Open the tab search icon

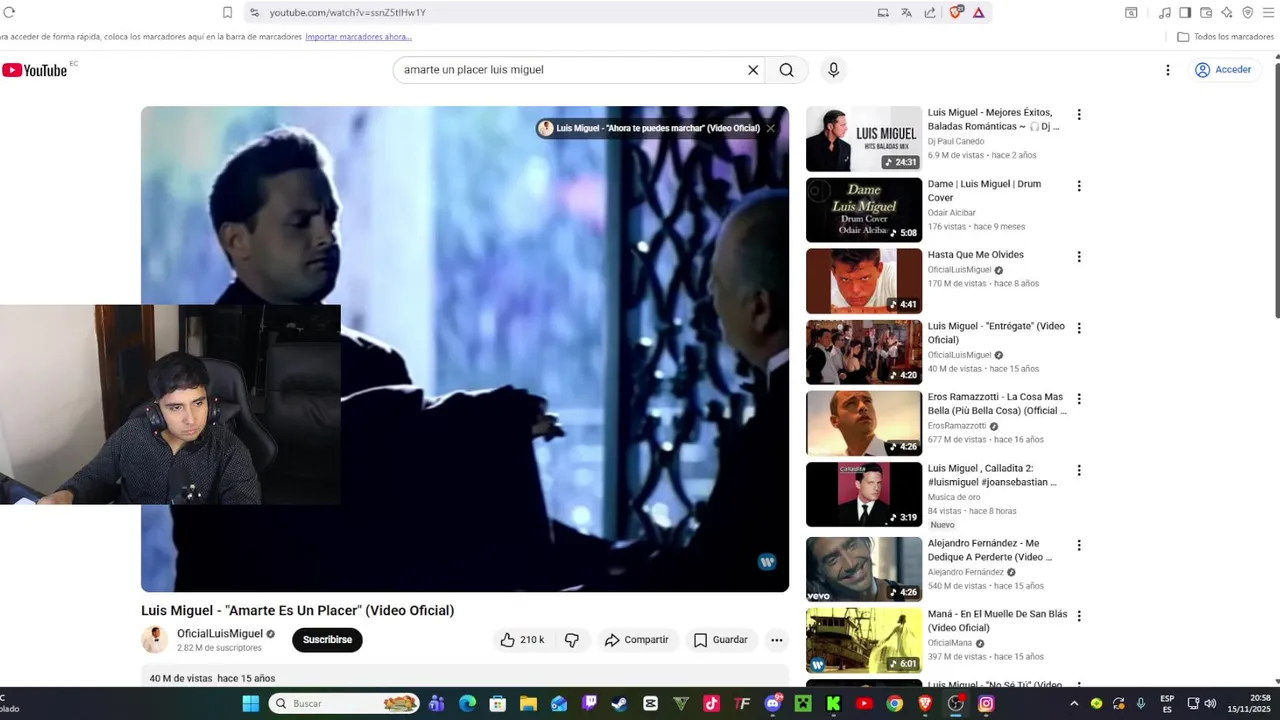pos(1131,12)
